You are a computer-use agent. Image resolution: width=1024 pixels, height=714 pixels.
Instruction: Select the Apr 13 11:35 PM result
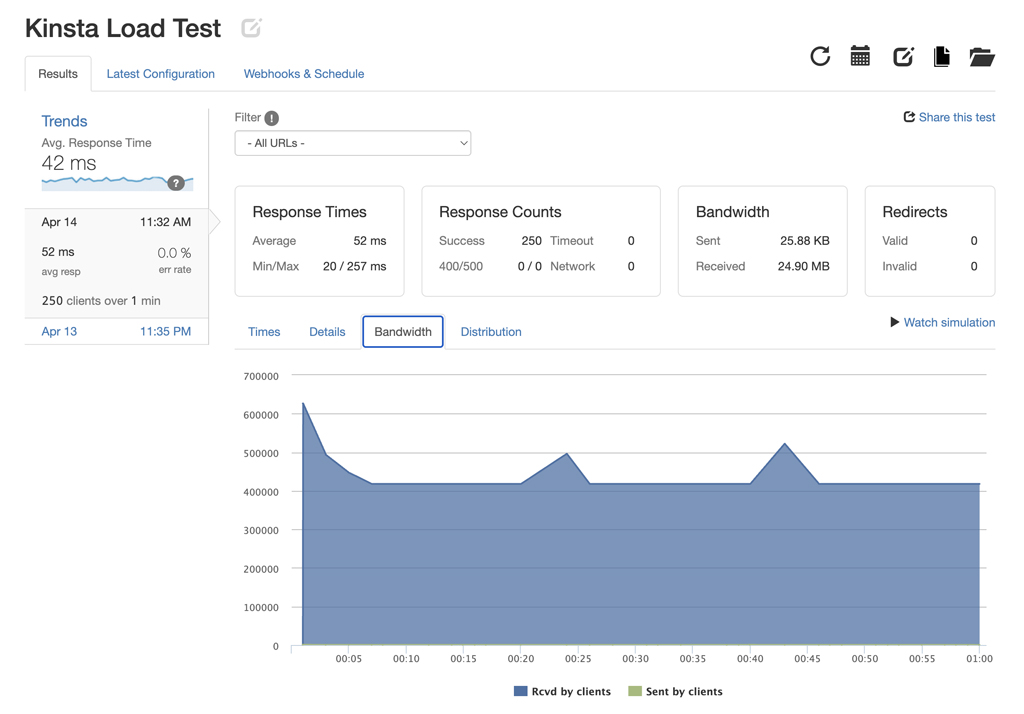[117, 331]
